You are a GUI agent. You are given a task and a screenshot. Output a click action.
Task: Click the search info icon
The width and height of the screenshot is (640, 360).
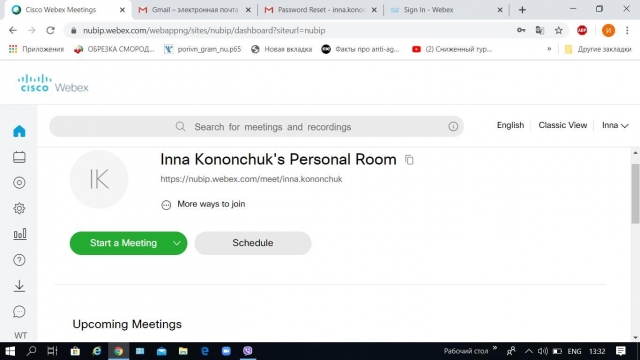pos(453,127)
